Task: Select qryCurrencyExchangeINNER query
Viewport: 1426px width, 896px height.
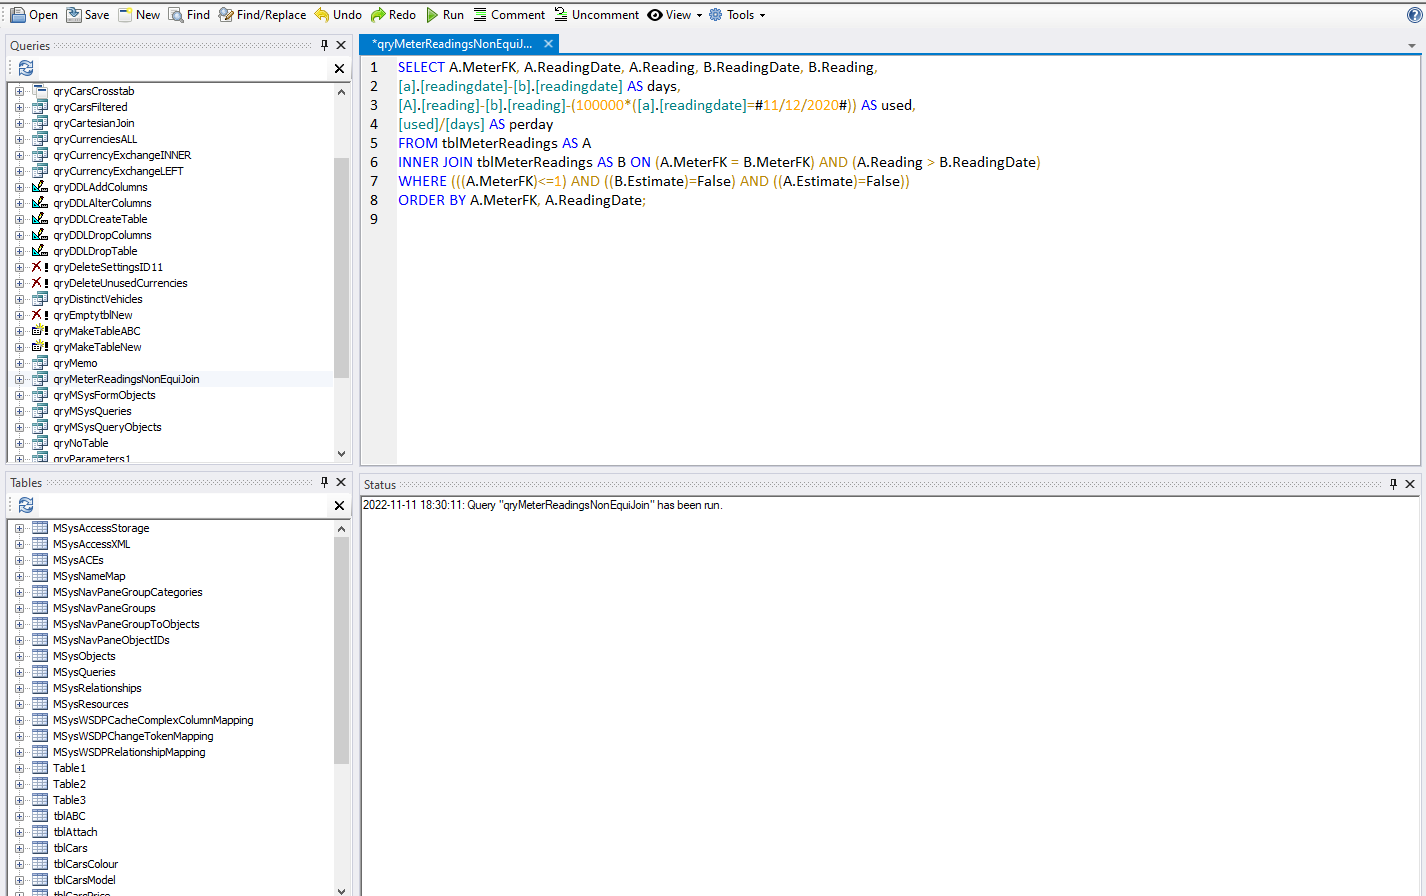Action: [x=122, y=155]
